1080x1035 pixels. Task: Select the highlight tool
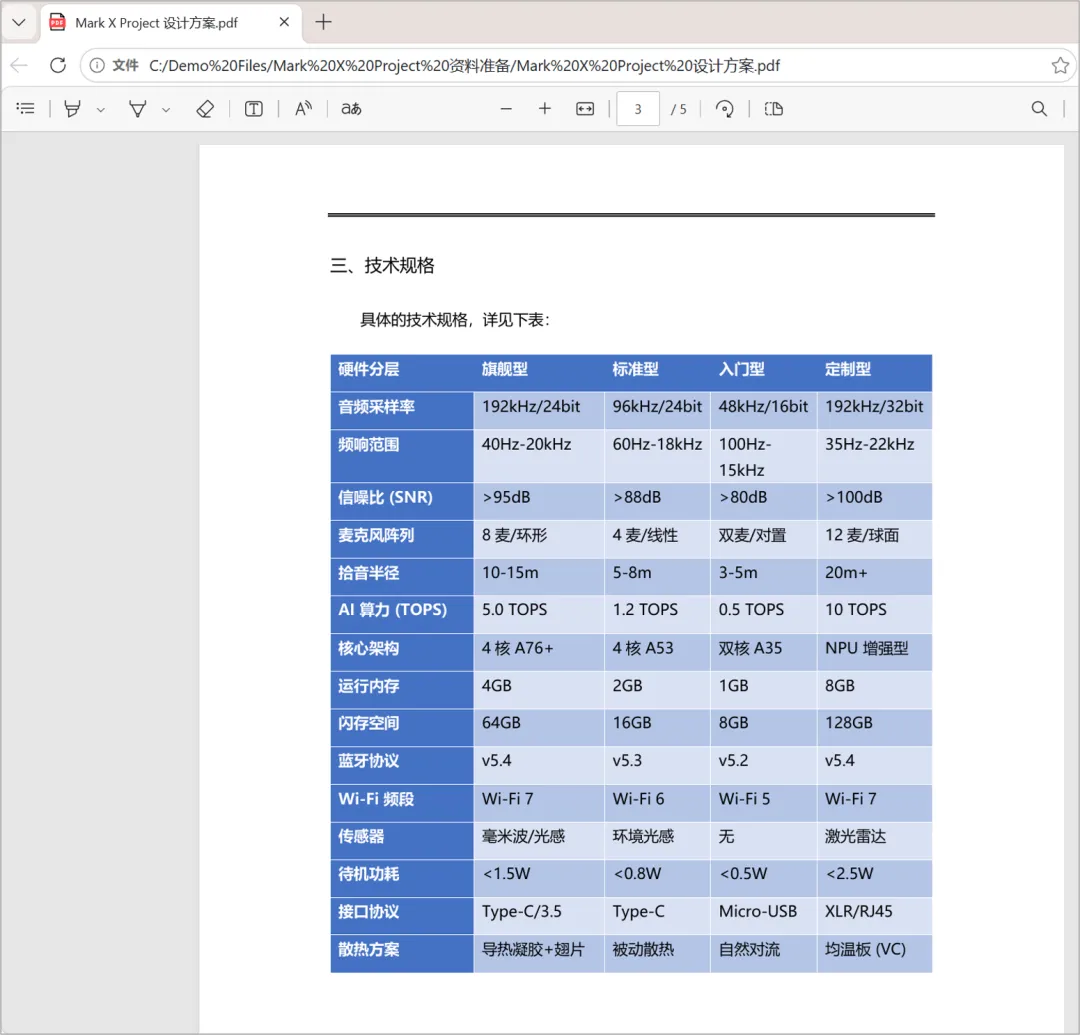point(72,109)
